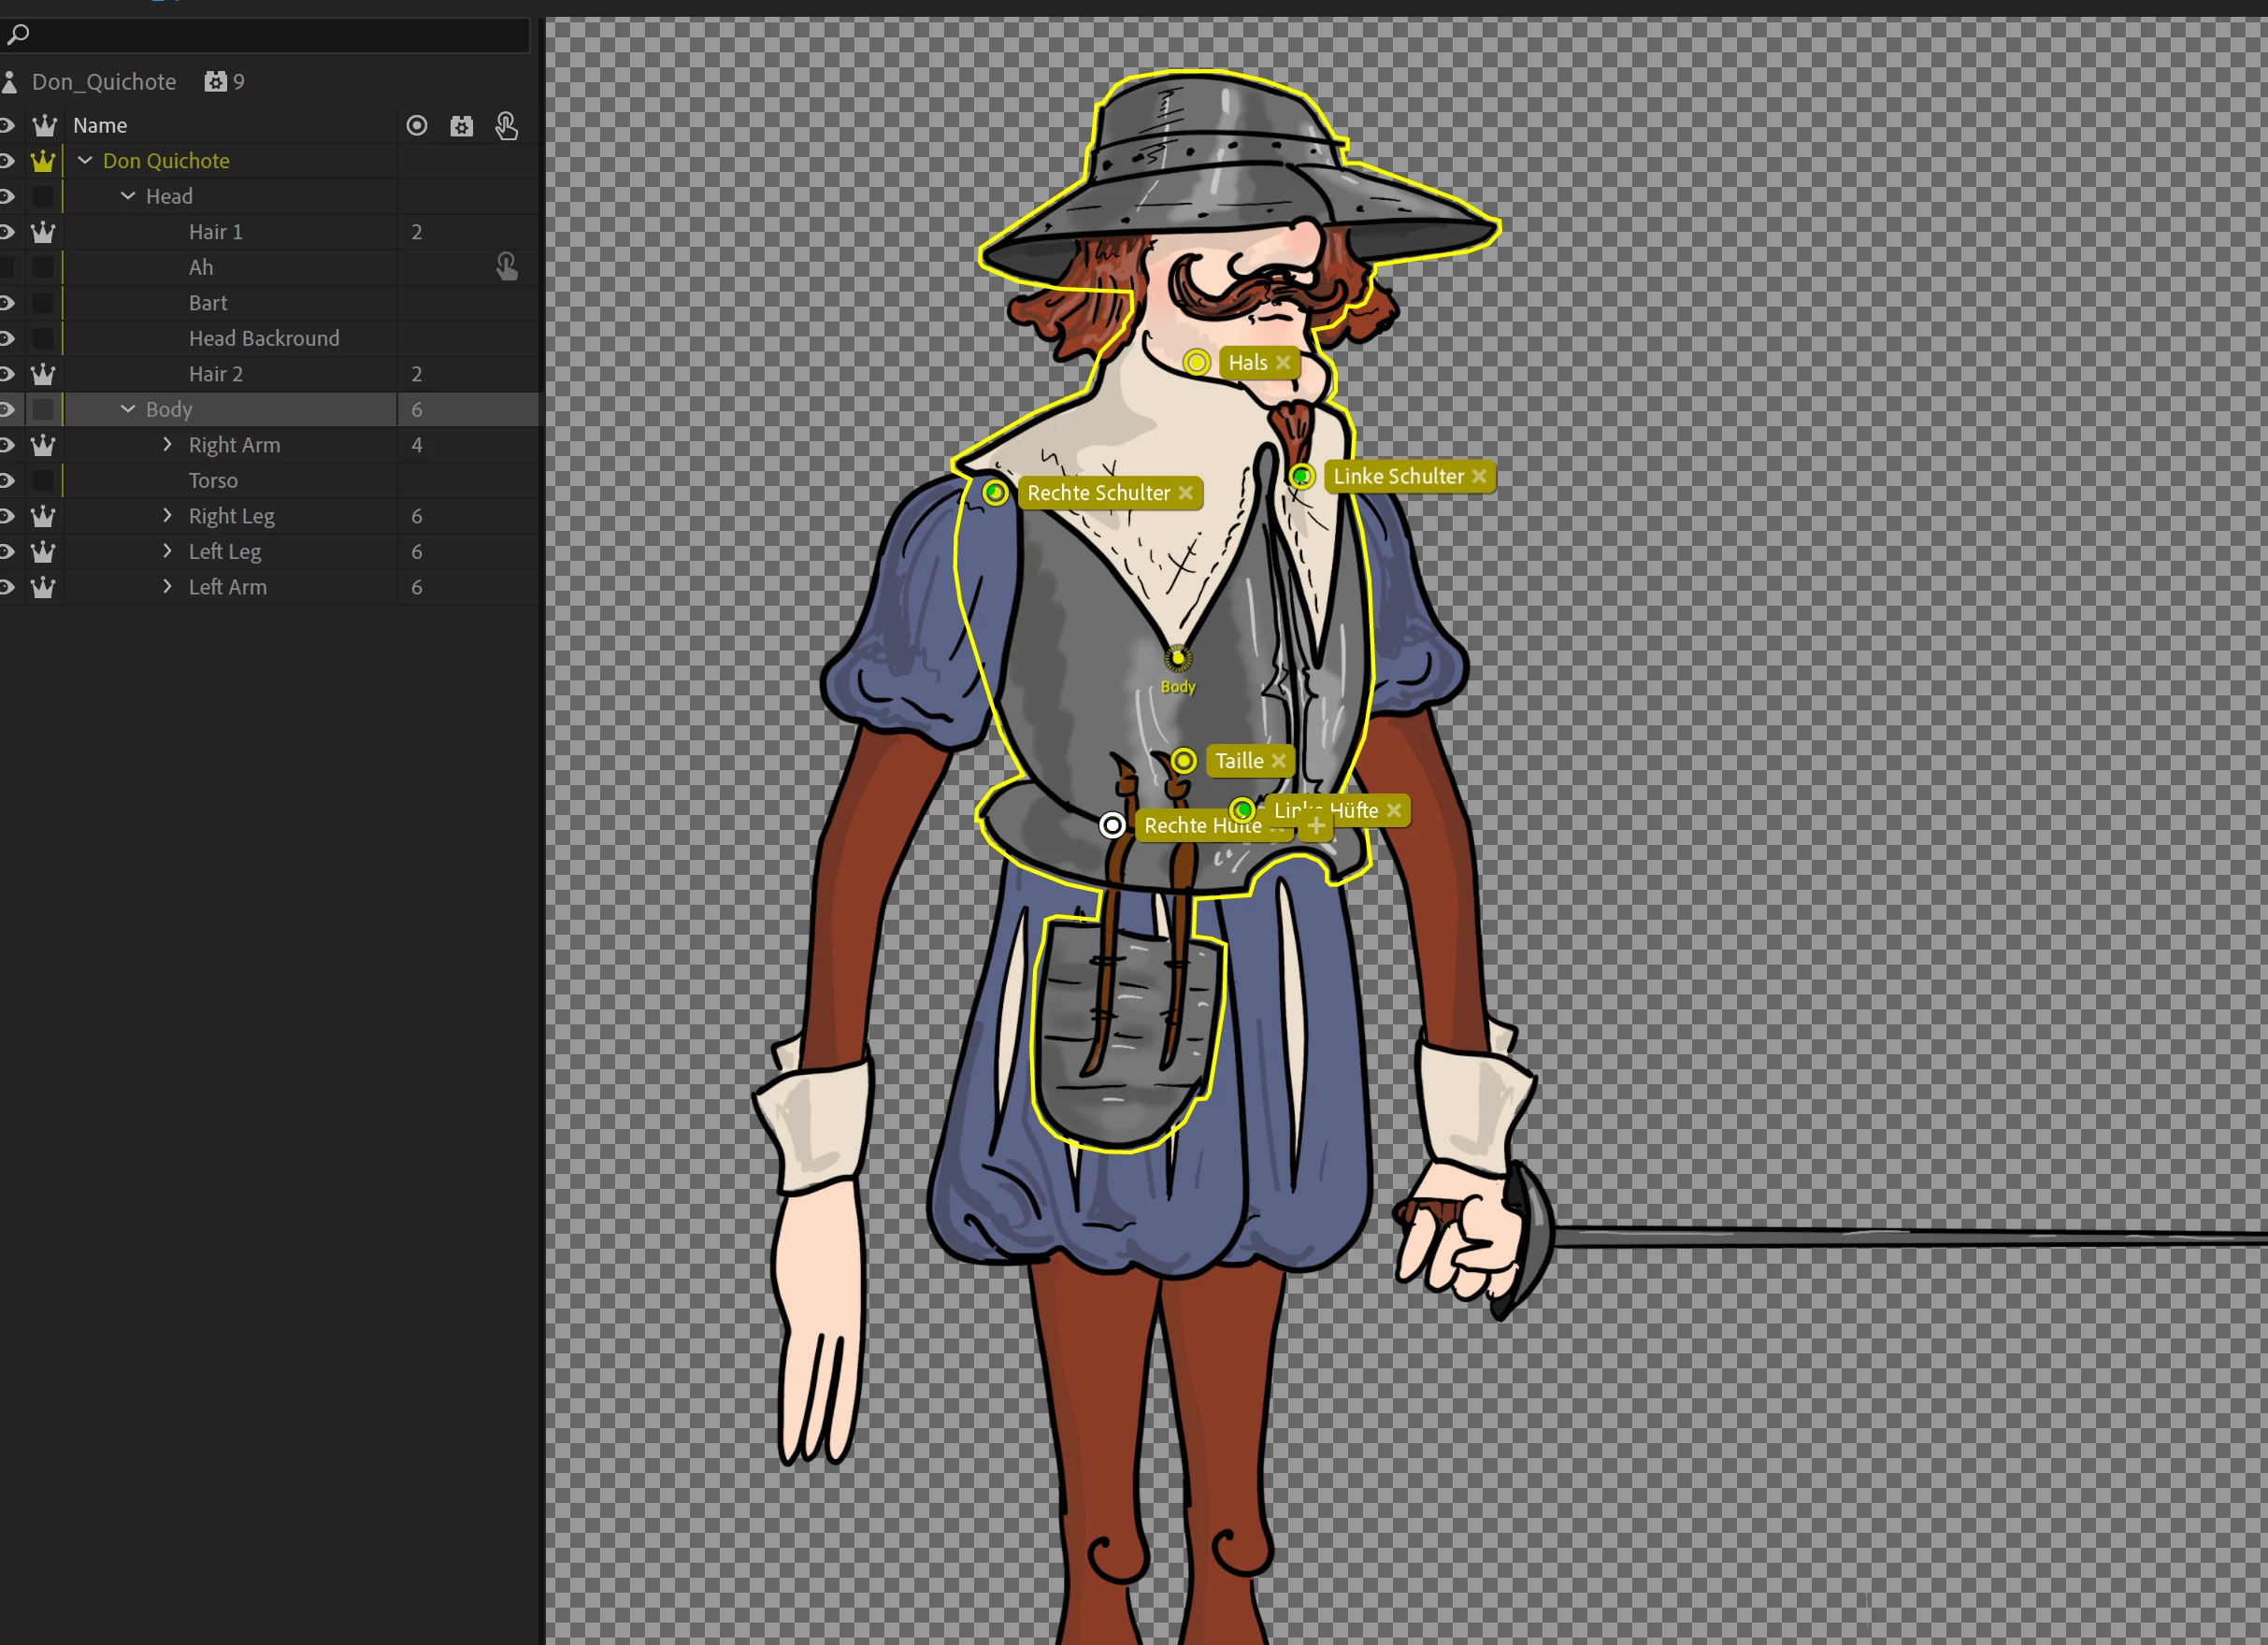Expand the Left Leg group
This screenshot has width=2268, height=1645.
point(168,551)
